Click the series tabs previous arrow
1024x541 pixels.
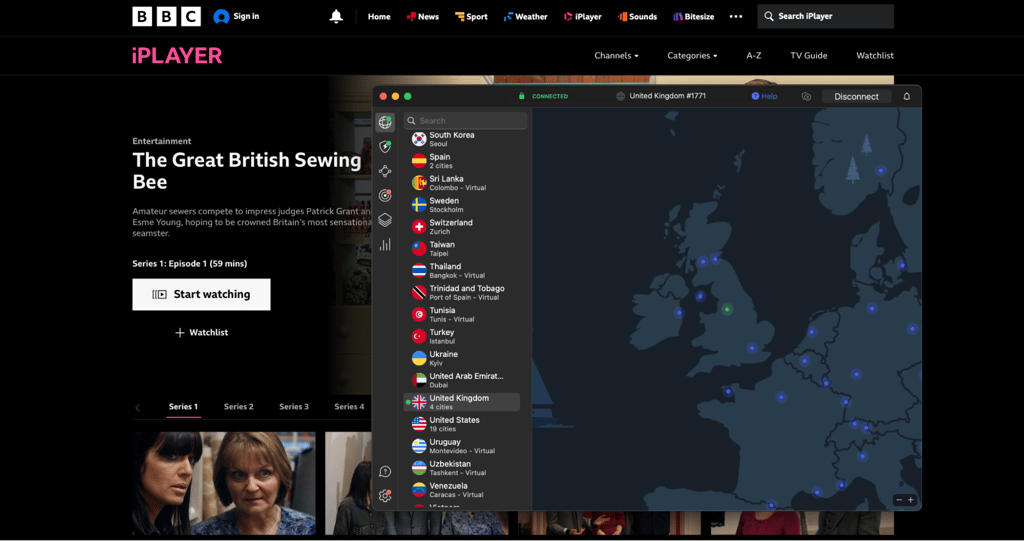(x=137, y=408)
